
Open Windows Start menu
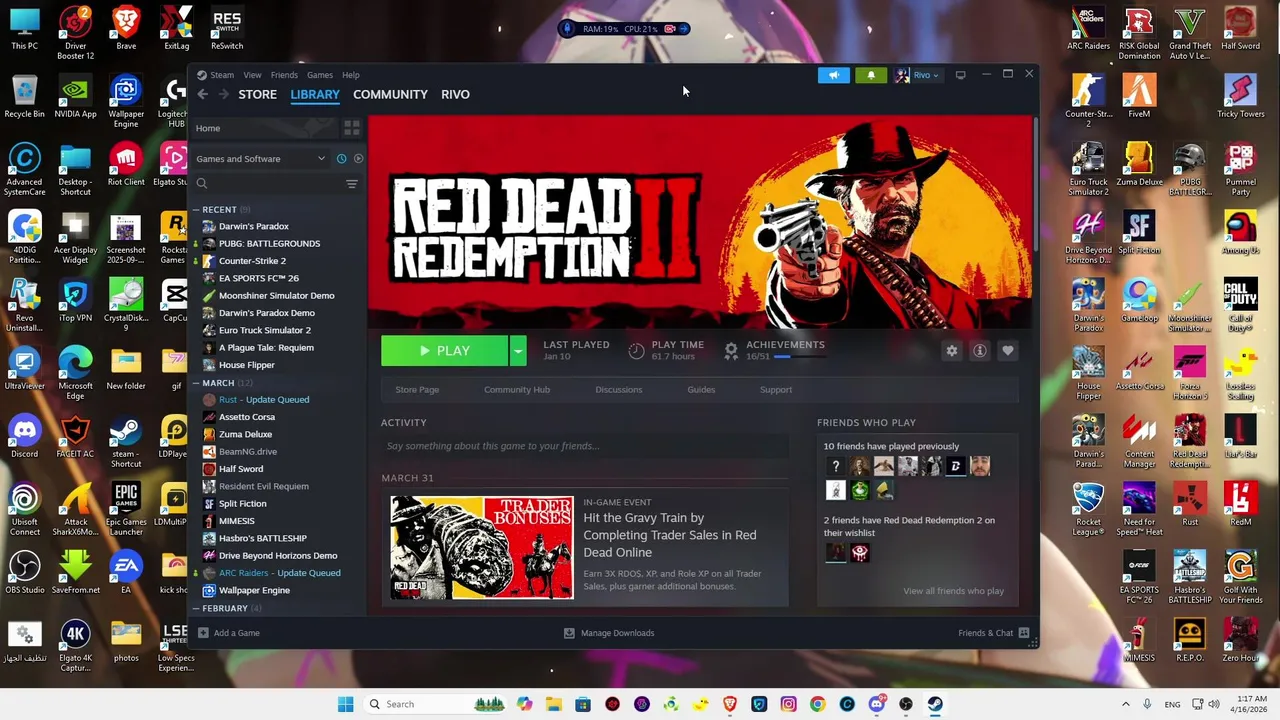click(345, 704)
